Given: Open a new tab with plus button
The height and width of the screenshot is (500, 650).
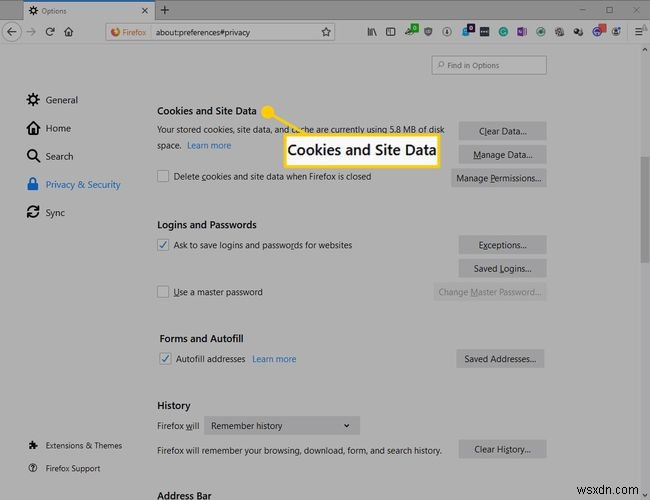Looking at the screenshot, I should [165, 10].
